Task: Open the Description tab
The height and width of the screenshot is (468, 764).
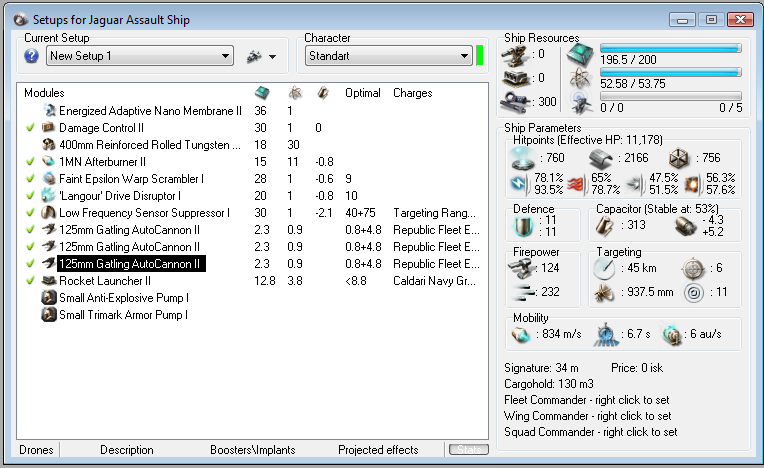Action: (127, 449)
